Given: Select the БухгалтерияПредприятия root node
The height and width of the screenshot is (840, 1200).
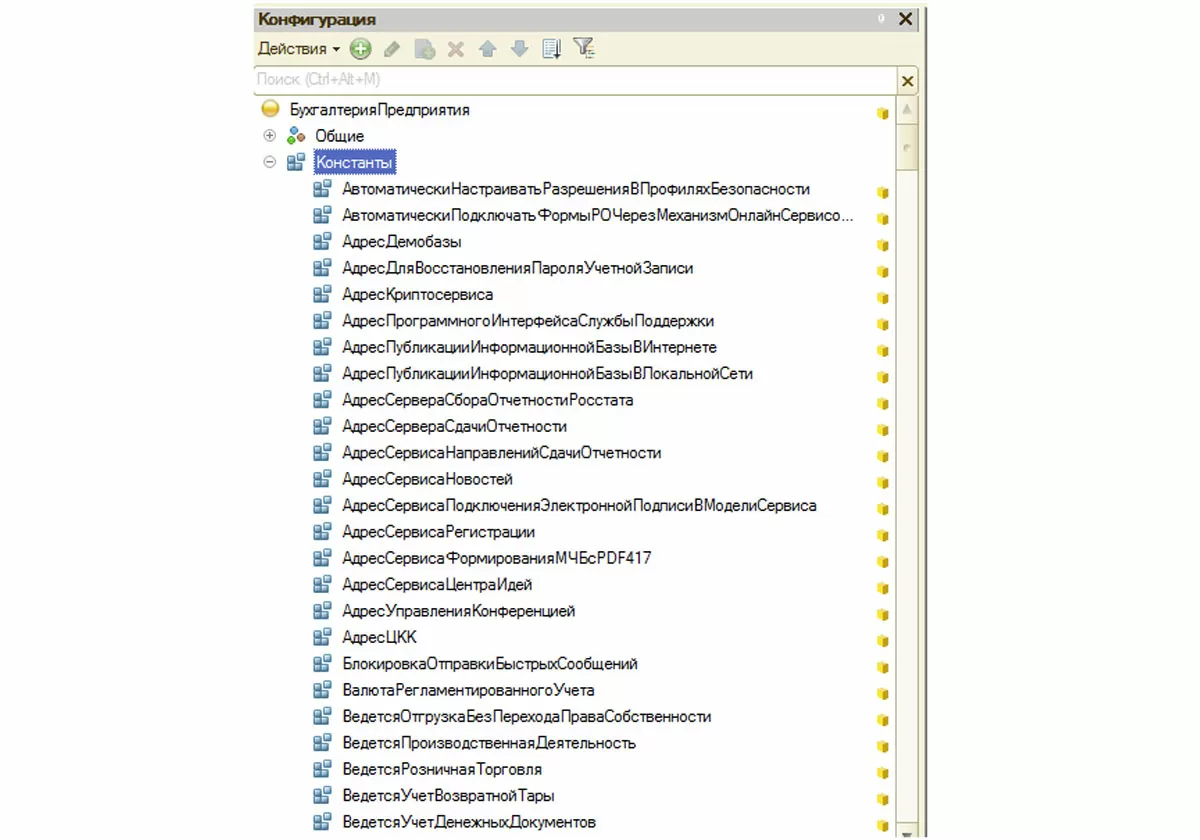Looking at the screenshot, I should (379, 110).
